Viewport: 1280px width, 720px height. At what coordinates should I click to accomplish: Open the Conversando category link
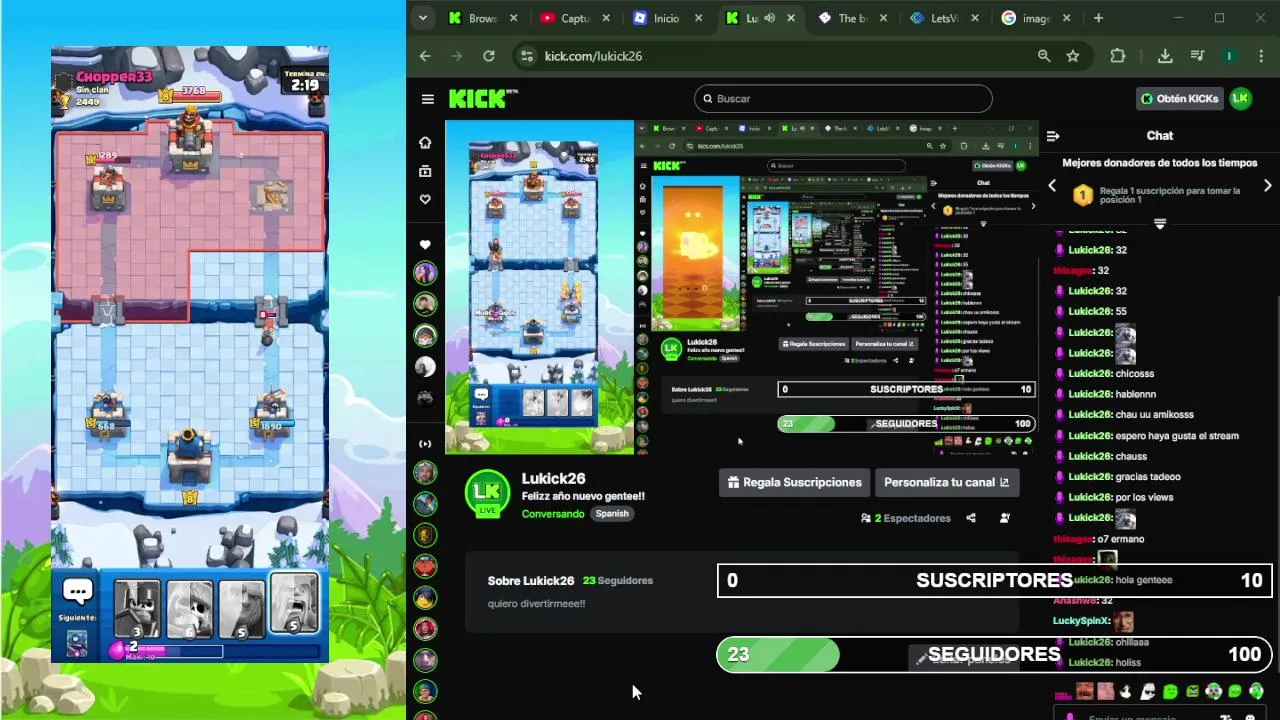[553, 514]
